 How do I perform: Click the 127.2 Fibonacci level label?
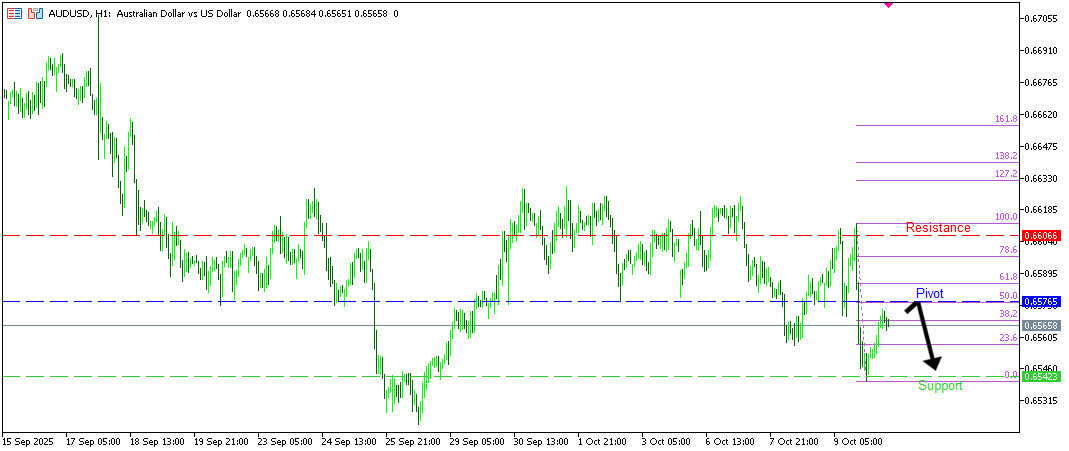click(1005, 174)
